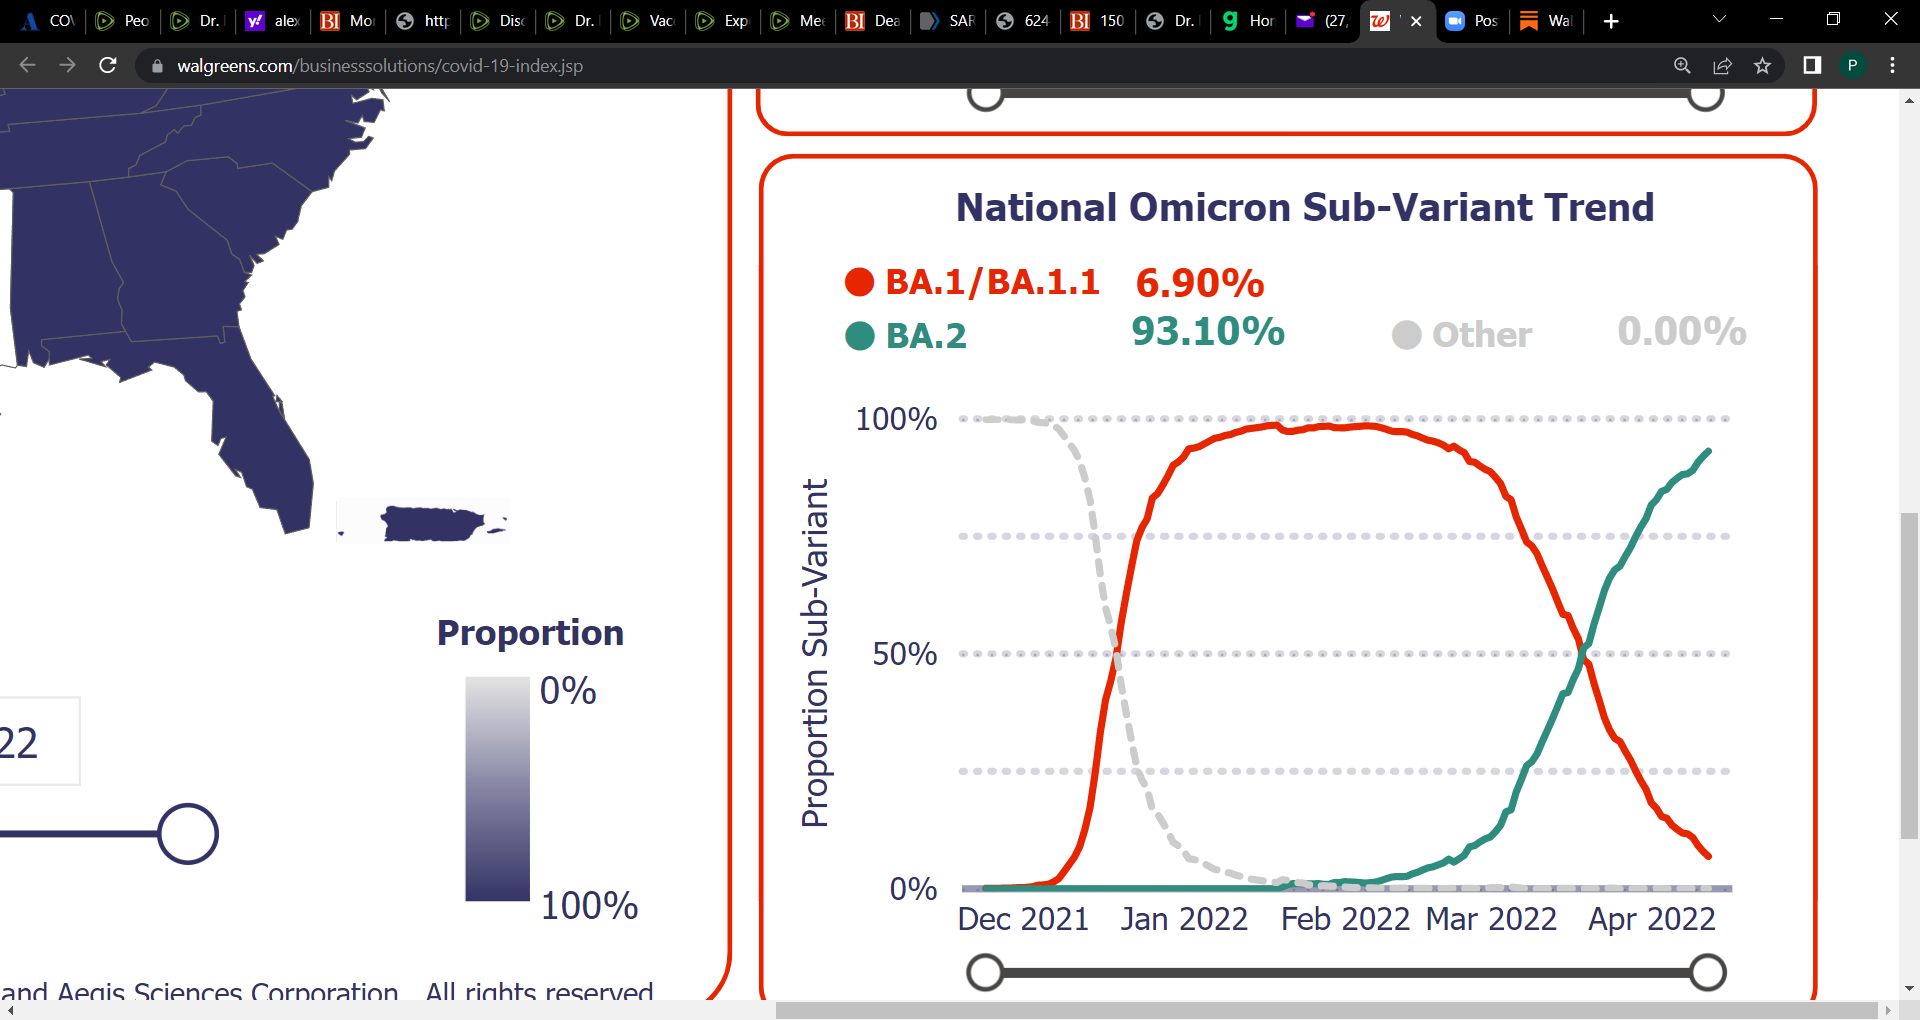Toggle the BA.1/BA.1.1 legend series
This screenshot has width=1920, height=1020.
point(972,282)
